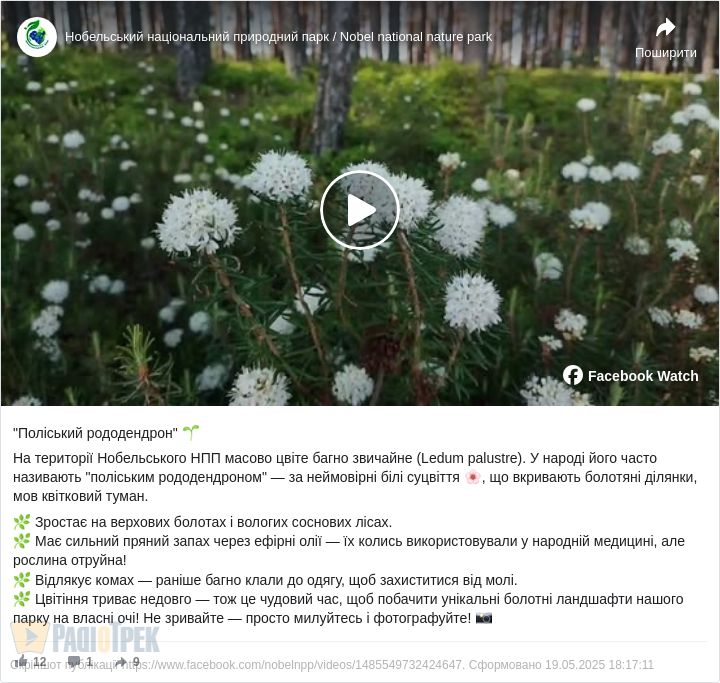Click the likes count 12

coord(40,662)
